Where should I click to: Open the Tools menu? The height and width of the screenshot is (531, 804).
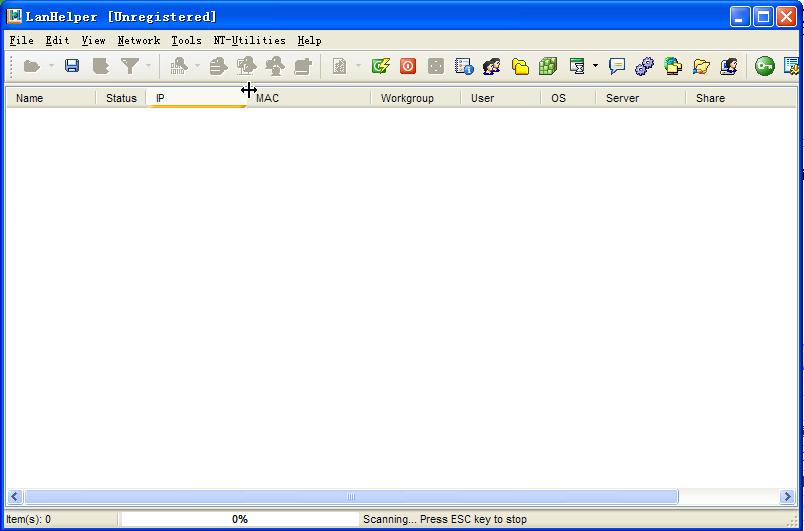click(x=187, y=40)
